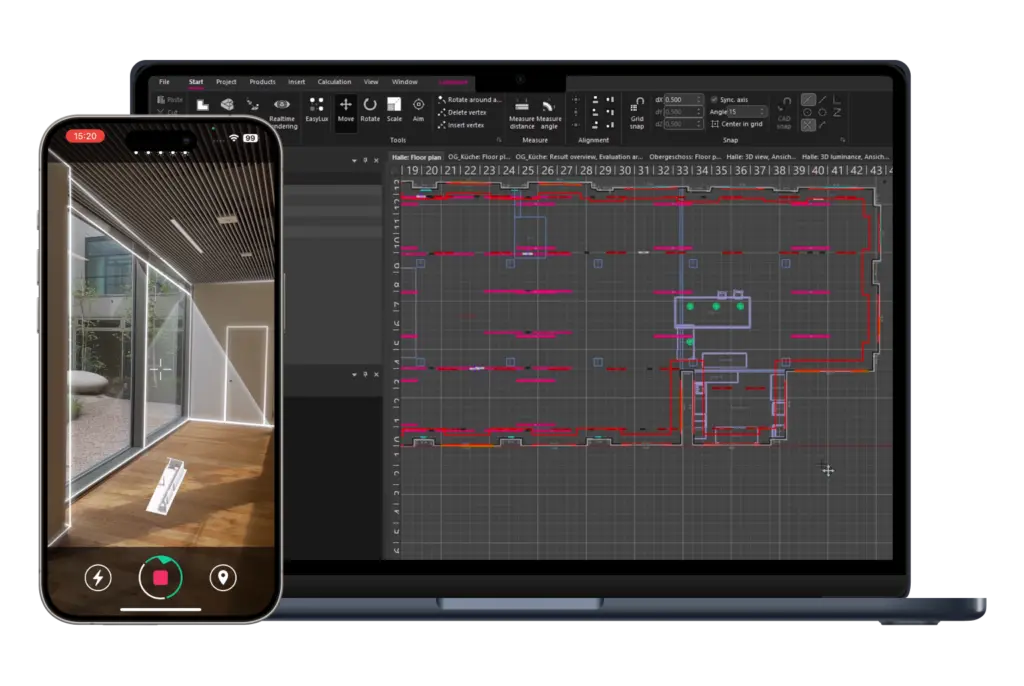Select the Aim tool
Viewport: 1024px width, 686px height.
[x=418, y=105]
